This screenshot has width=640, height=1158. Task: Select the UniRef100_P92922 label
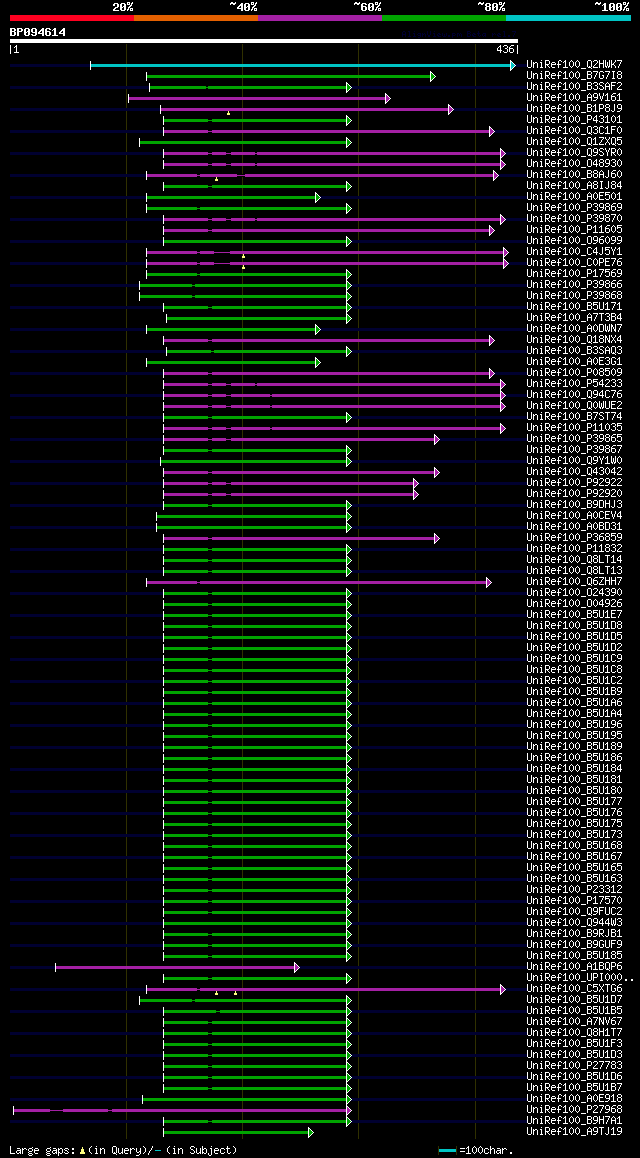574,483
